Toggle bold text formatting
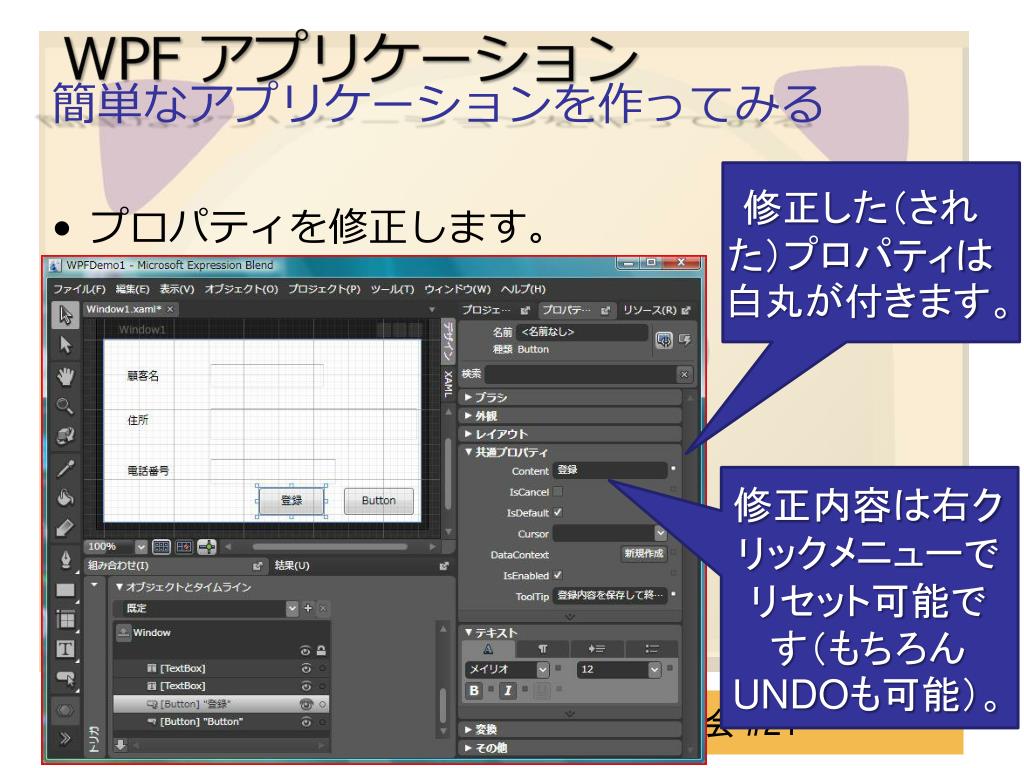This screenshot has width=1024, height=768. [x=474, y=690]
